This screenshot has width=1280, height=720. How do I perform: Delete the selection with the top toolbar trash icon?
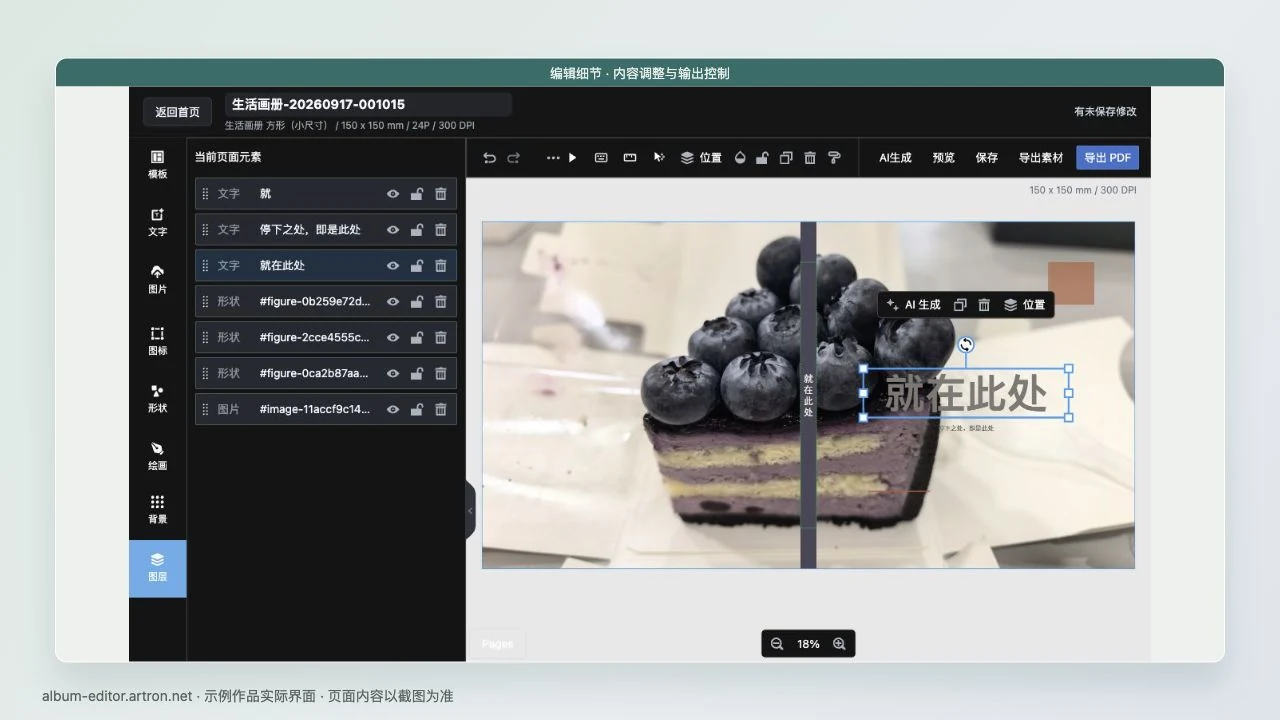(810, 158)
